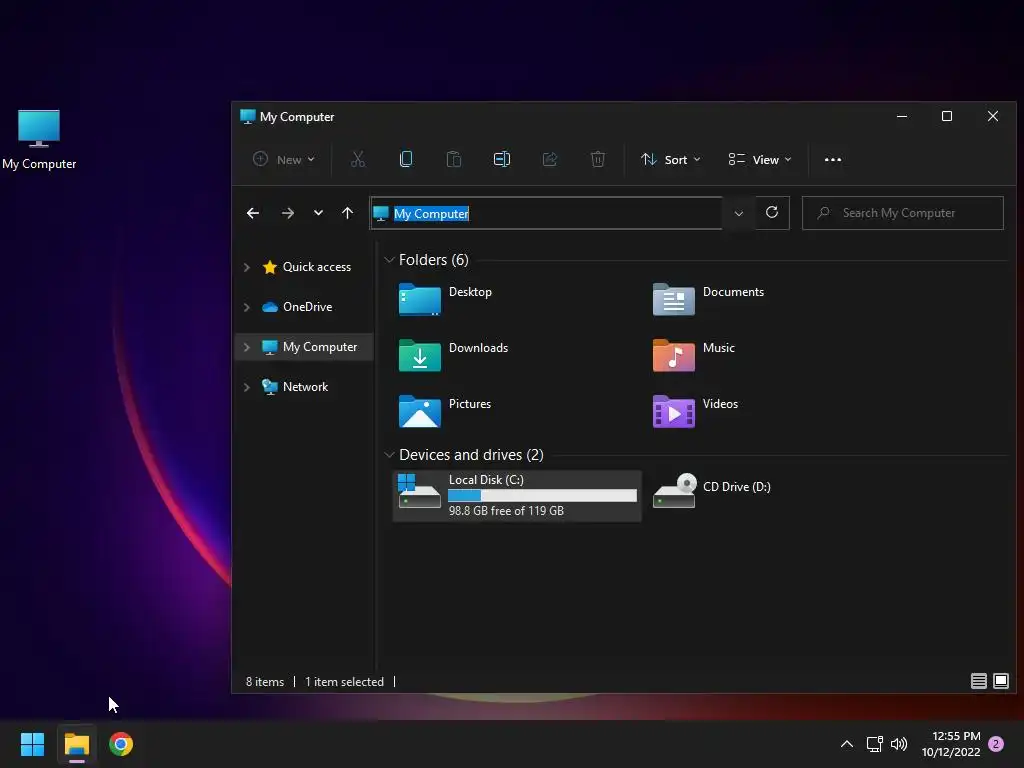Image resolution: width=1024 pixels, height=768 pixels.
Task: Go back with the left arrow
Action: pyautogui.click(x=253, y=213)
